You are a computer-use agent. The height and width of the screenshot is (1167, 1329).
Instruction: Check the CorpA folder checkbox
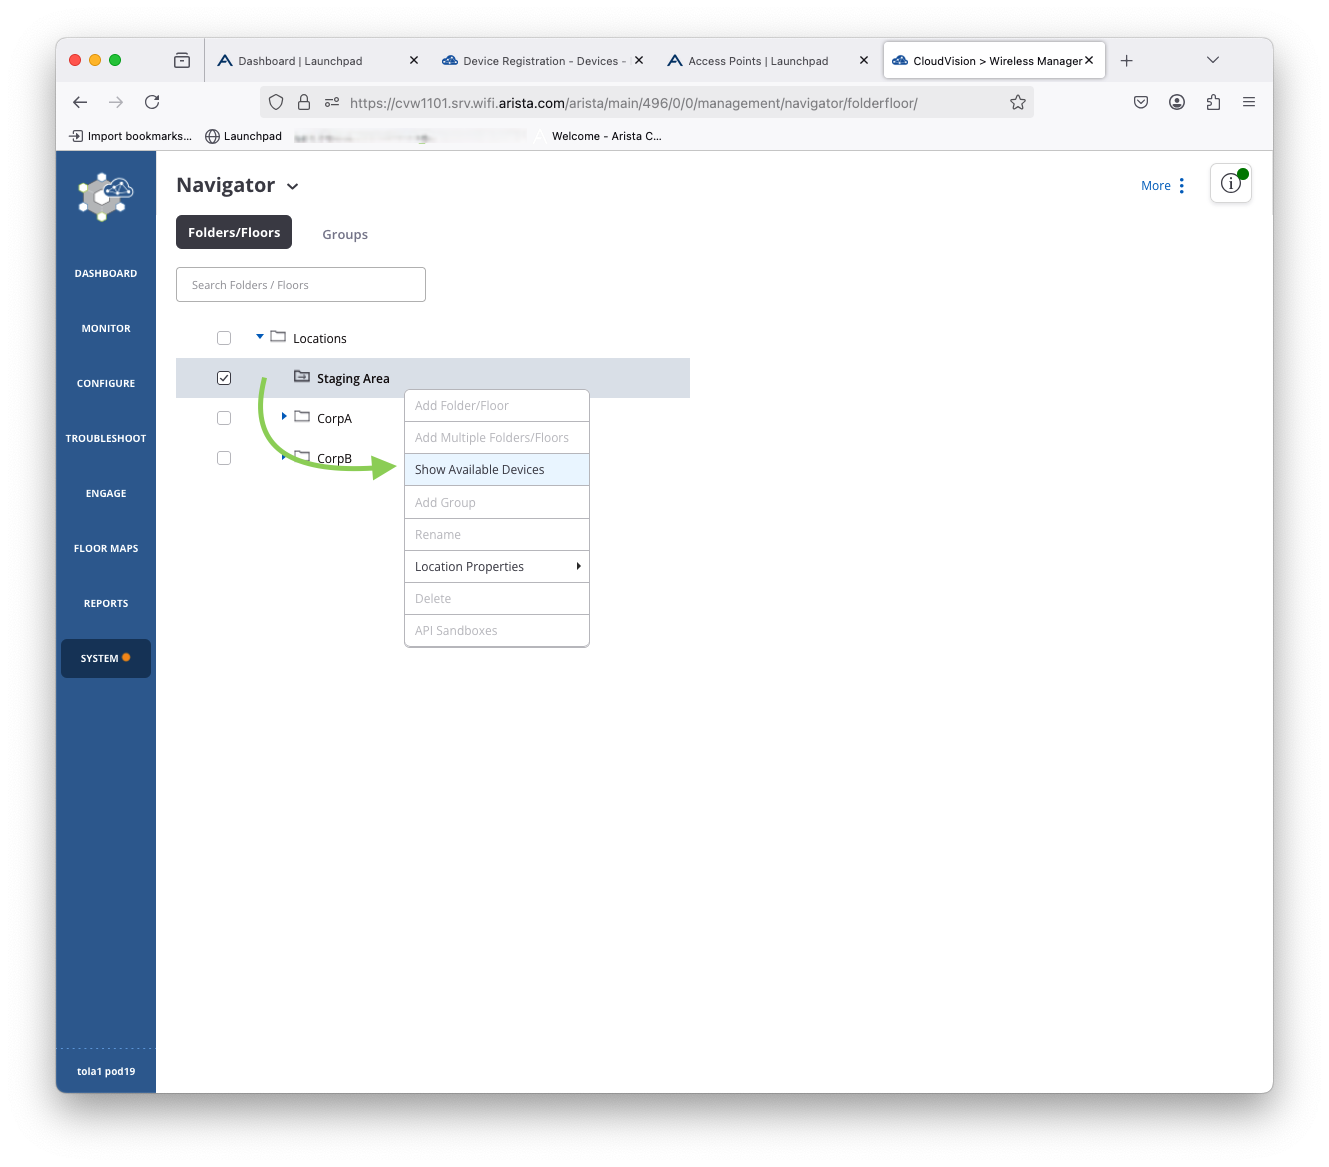tap(224, 418)
